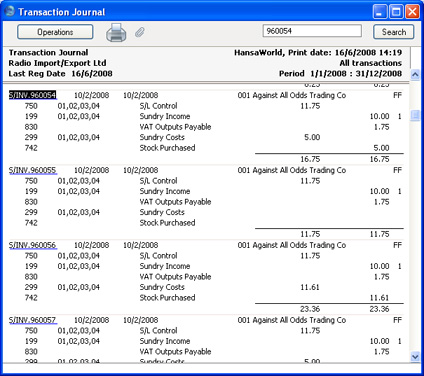Minimize the Transaction Journal window

(380, 12)
